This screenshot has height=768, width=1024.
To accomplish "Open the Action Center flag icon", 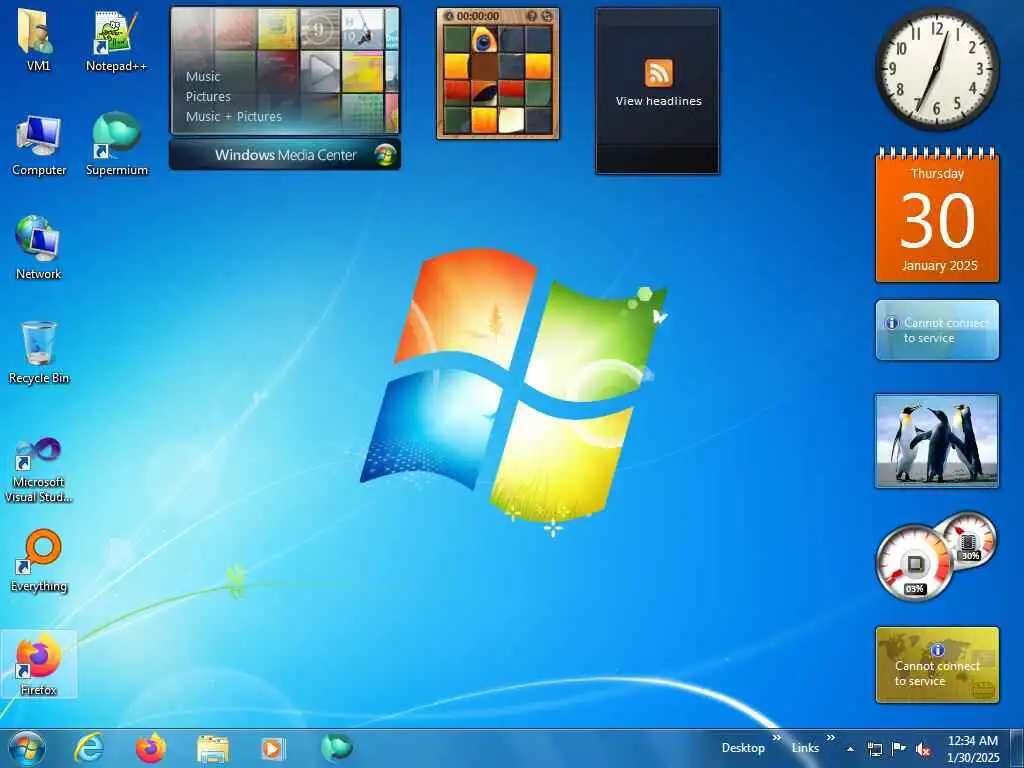I will (899, 749).
